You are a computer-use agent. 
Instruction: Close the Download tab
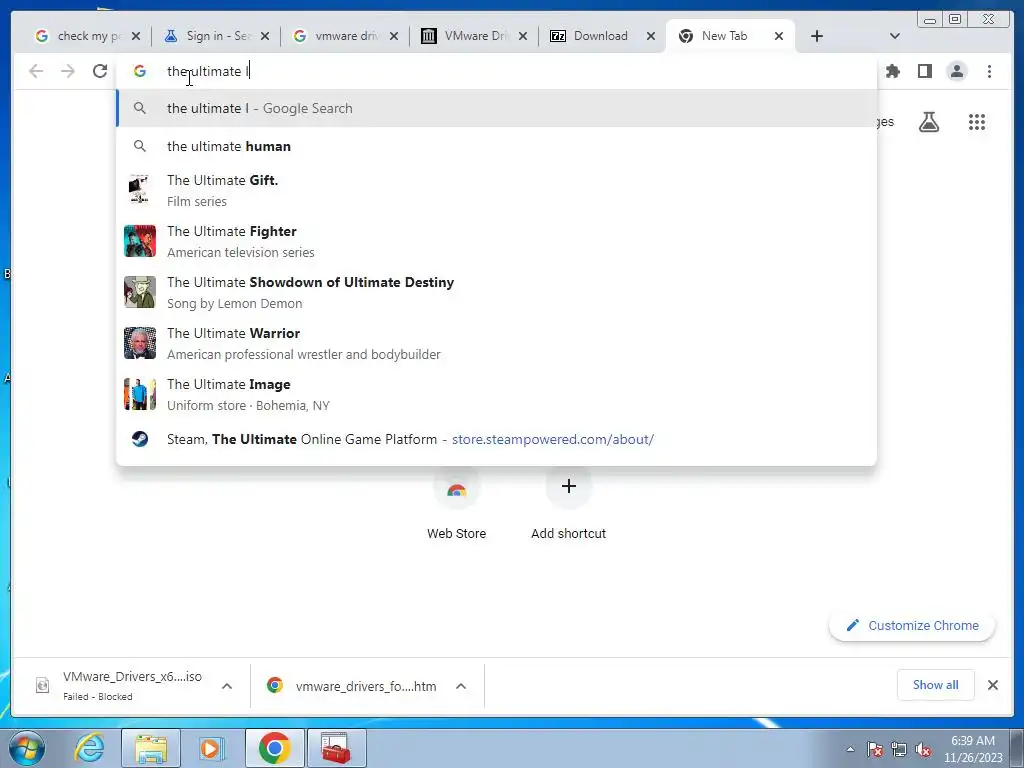650,36
